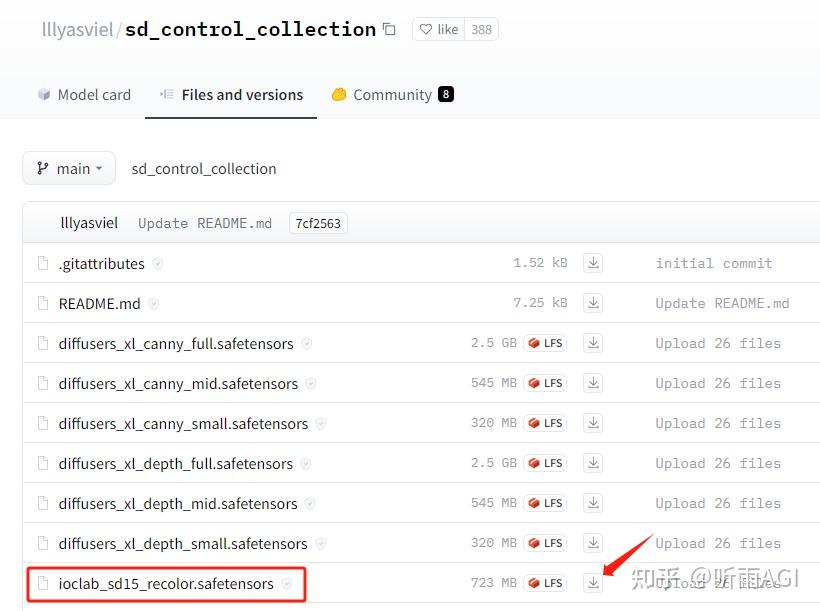Open Upload 26 files commit for canny_small

pyautogui.click(x=718, y=423)
